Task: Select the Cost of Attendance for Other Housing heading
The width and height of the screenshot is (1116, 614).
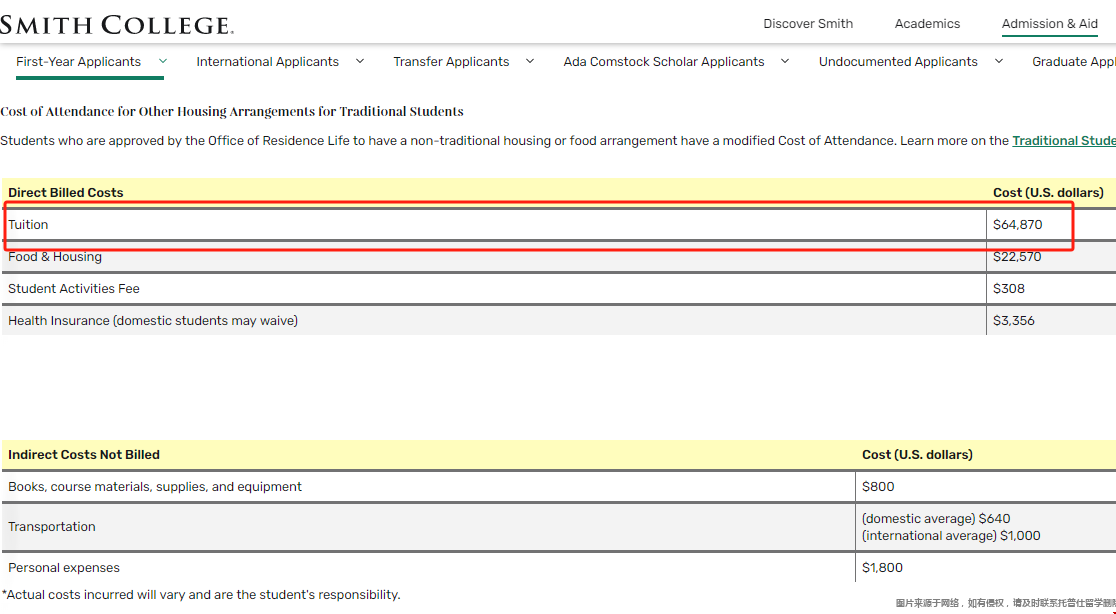Action: point(232,112)
